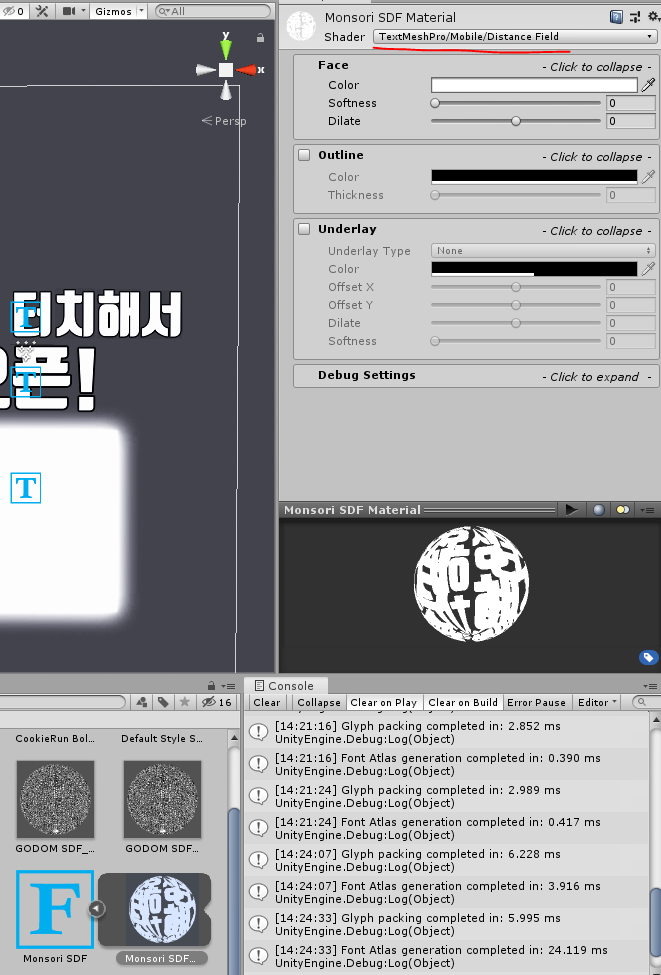Click the Project favorites star icon

point(184,702)
